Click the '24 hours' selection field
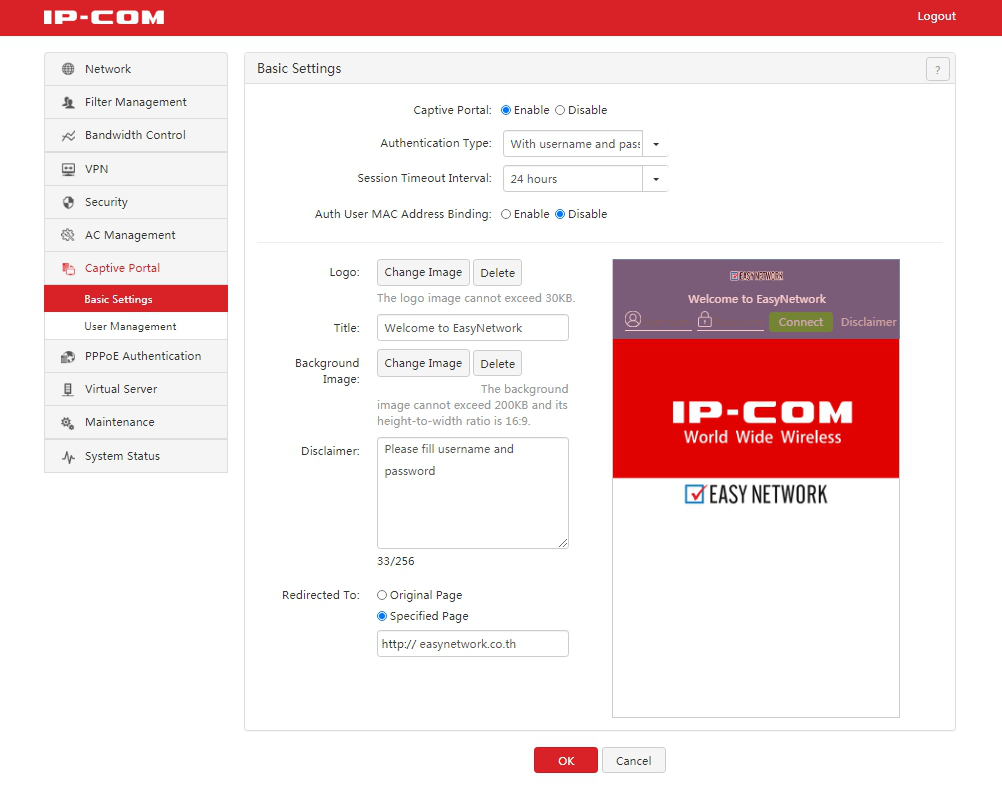The image size is (1002, 799). click(573, 179)
